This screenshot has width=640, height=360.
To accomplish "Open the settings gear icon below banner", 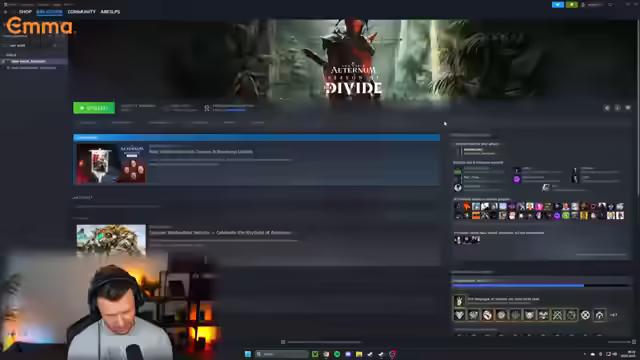I will click(607, 108).
